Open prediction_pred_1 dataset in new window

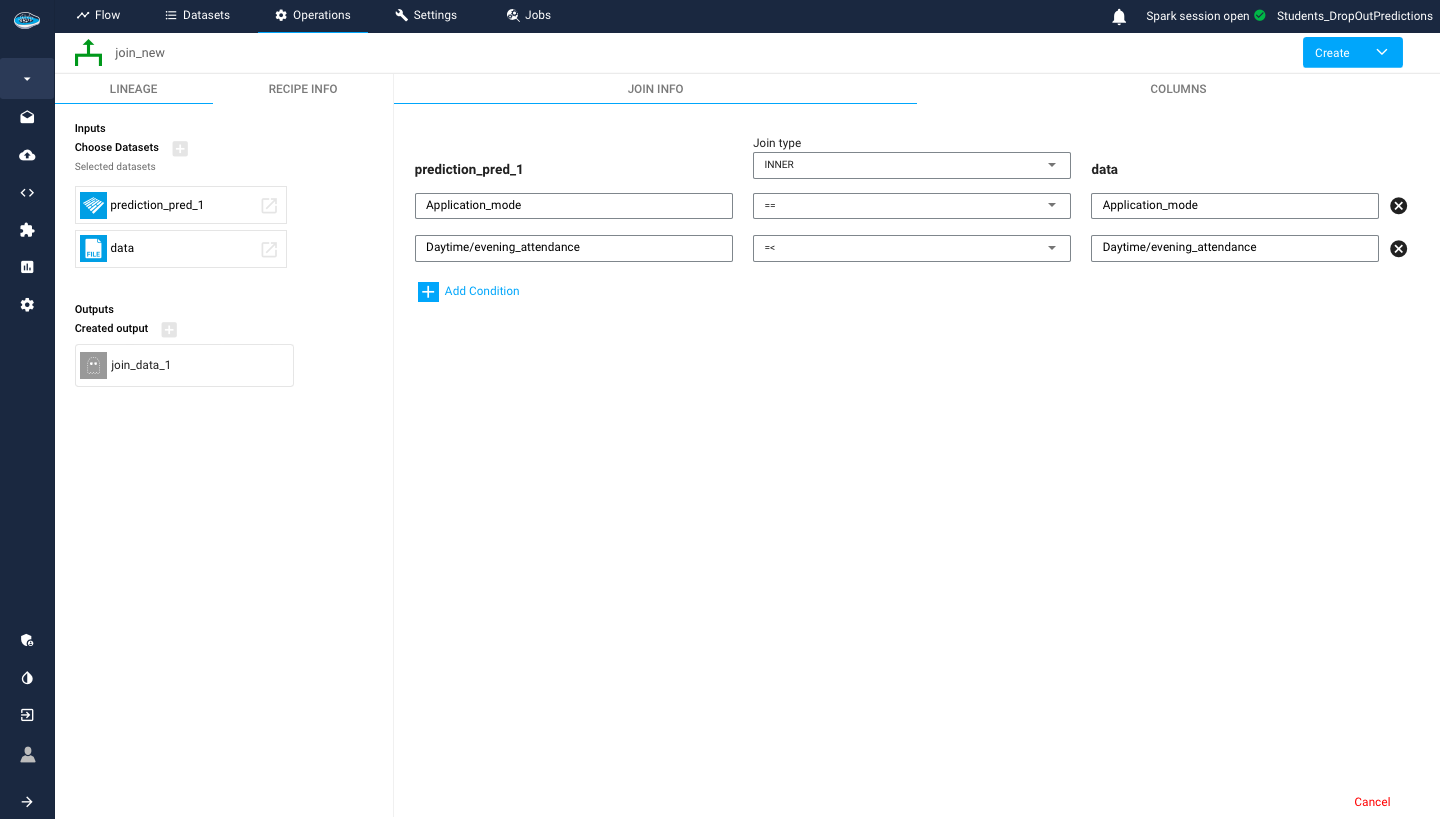pyautogui.click(x=269, y=205)
